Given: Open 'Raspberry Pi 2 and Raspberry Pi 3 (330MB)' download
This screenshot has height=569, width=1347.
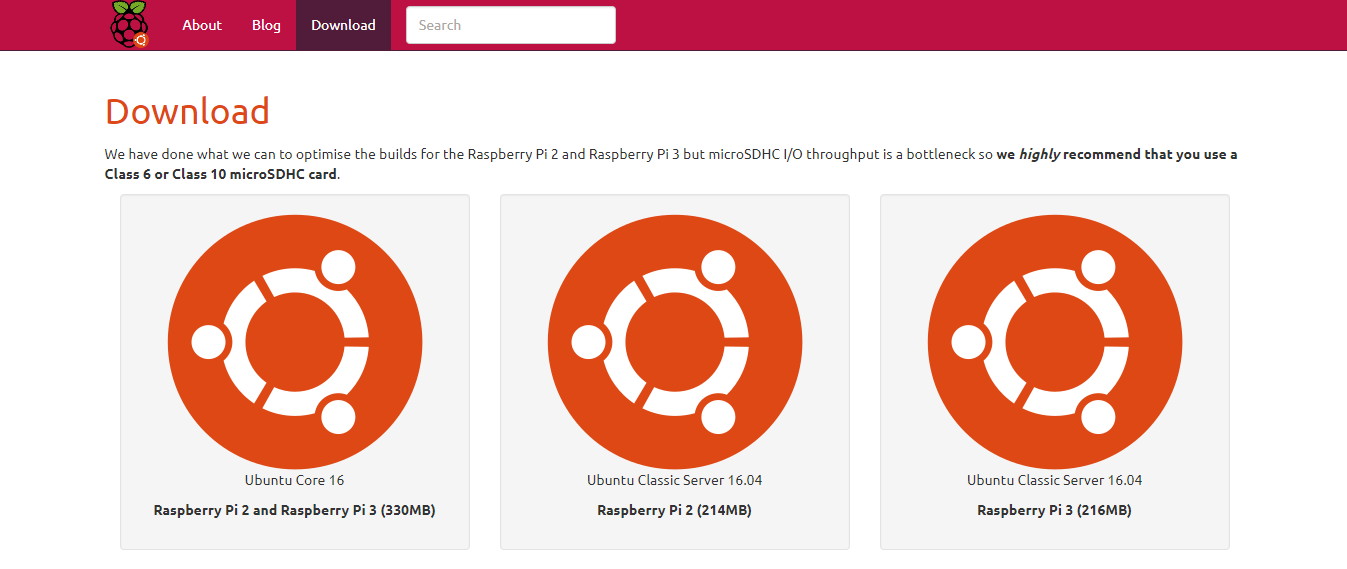Looking at the screenshot, I should click(295, 510).
